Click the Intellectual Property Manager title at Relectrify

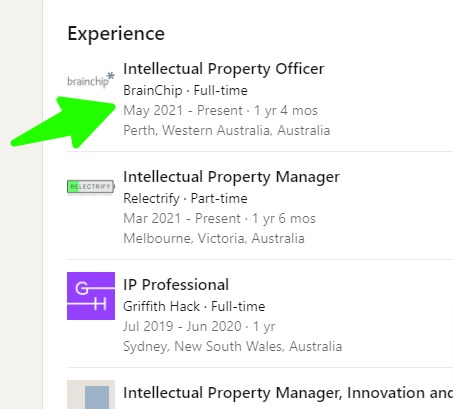(231, 177)
